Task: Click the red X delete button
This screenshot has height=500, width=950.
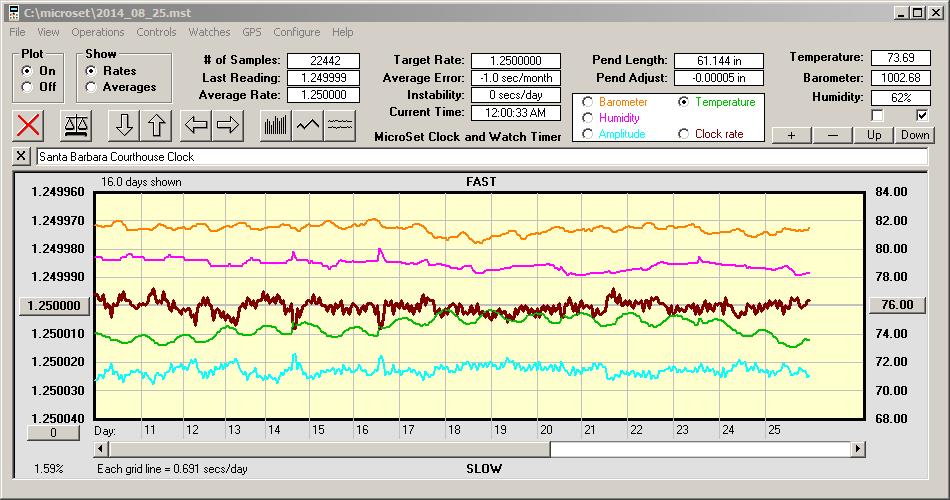Action: pyautogui.click(x=28, y=125)
